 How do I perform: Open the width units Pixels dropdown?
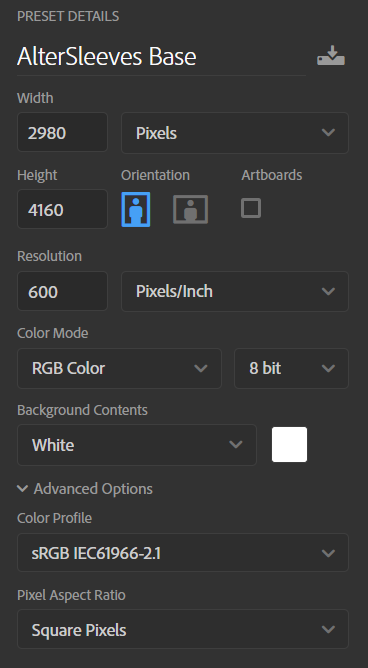[235, 133]
